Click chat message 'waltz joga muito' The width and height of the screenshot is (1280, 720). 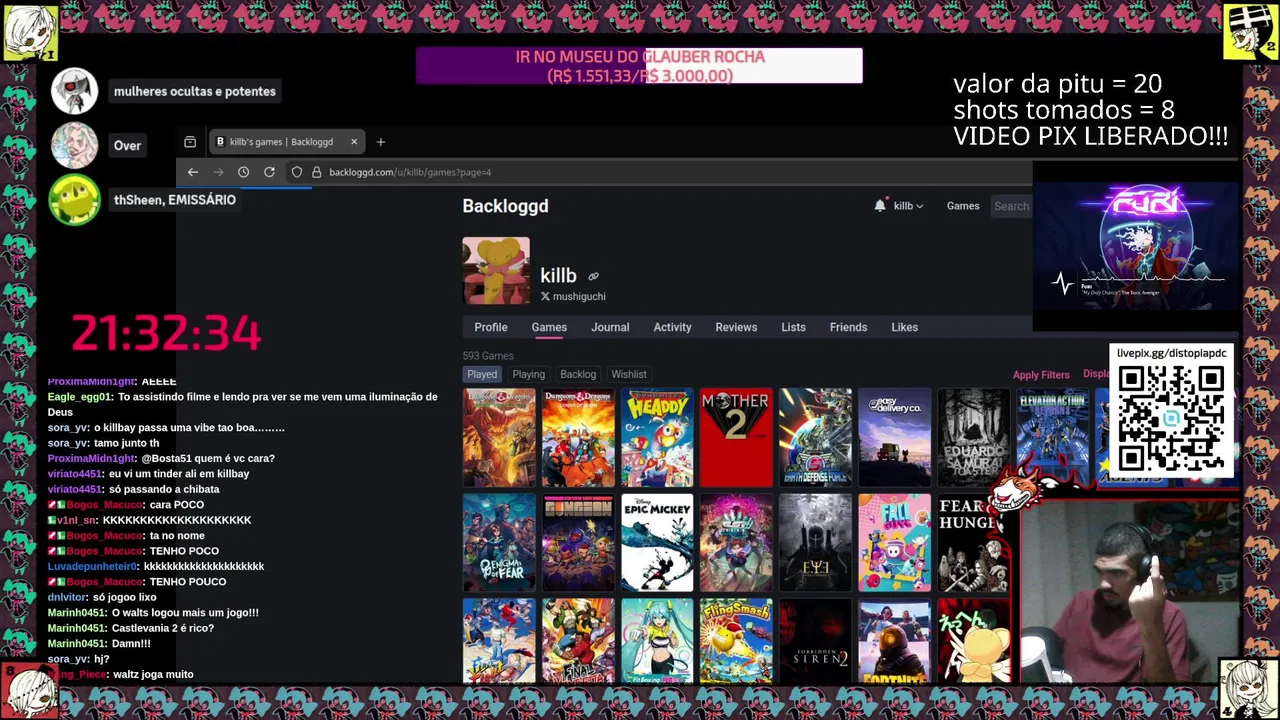(153, 675)
